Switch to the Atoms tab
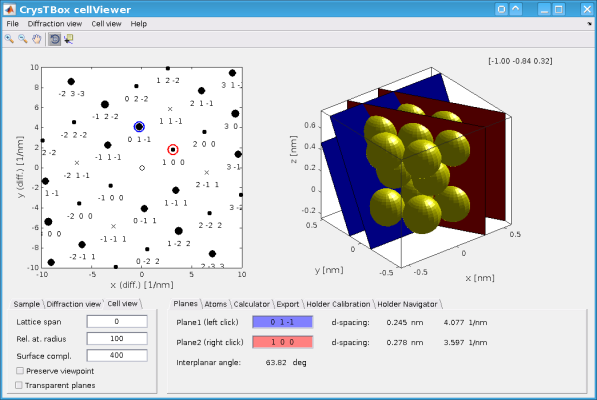 pyautogui.click(x=215, y=304)
